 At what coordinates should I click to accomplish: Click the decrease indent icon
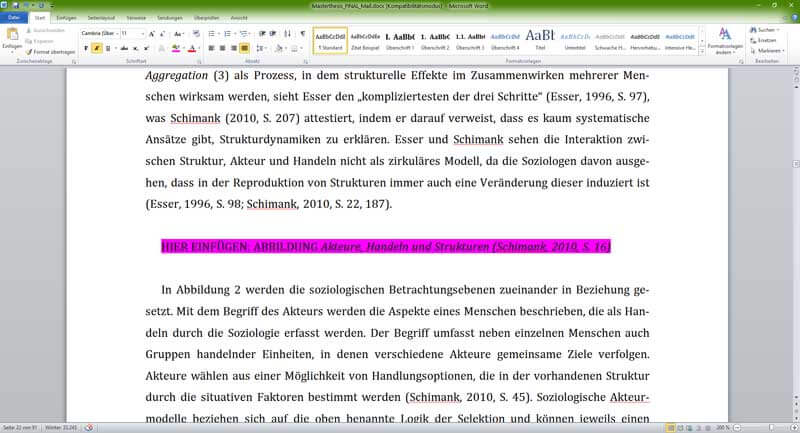coord(262,34)
